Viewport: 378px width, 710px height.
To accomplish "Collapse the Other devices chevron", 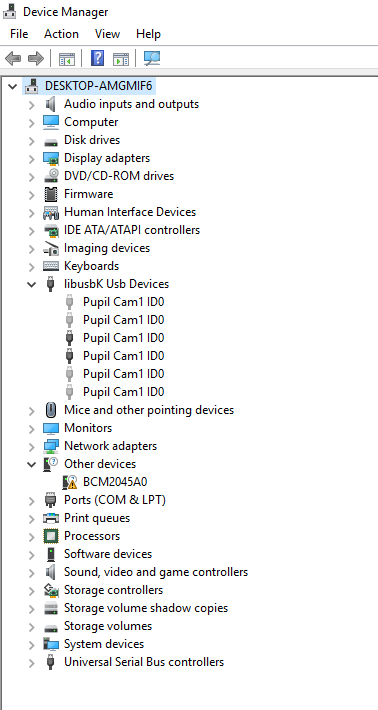I will pyautogui.click(x=31, y=464).
